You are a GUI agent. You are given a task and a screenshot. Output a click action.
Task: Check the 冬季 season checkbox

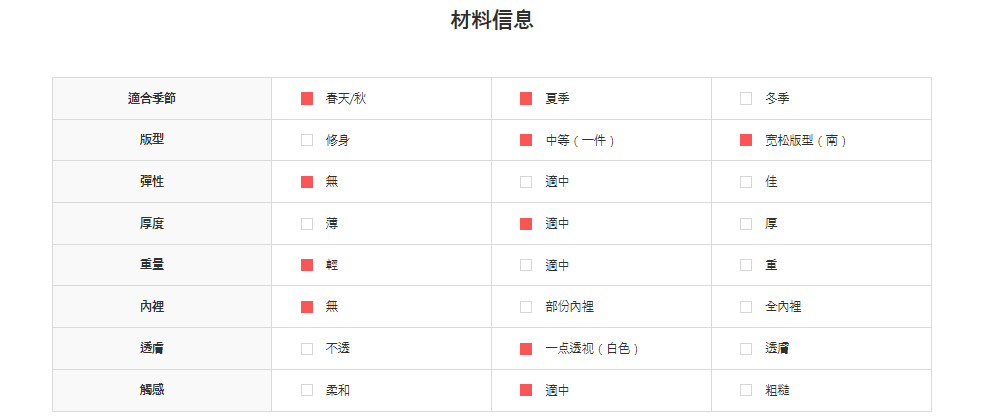746,98
